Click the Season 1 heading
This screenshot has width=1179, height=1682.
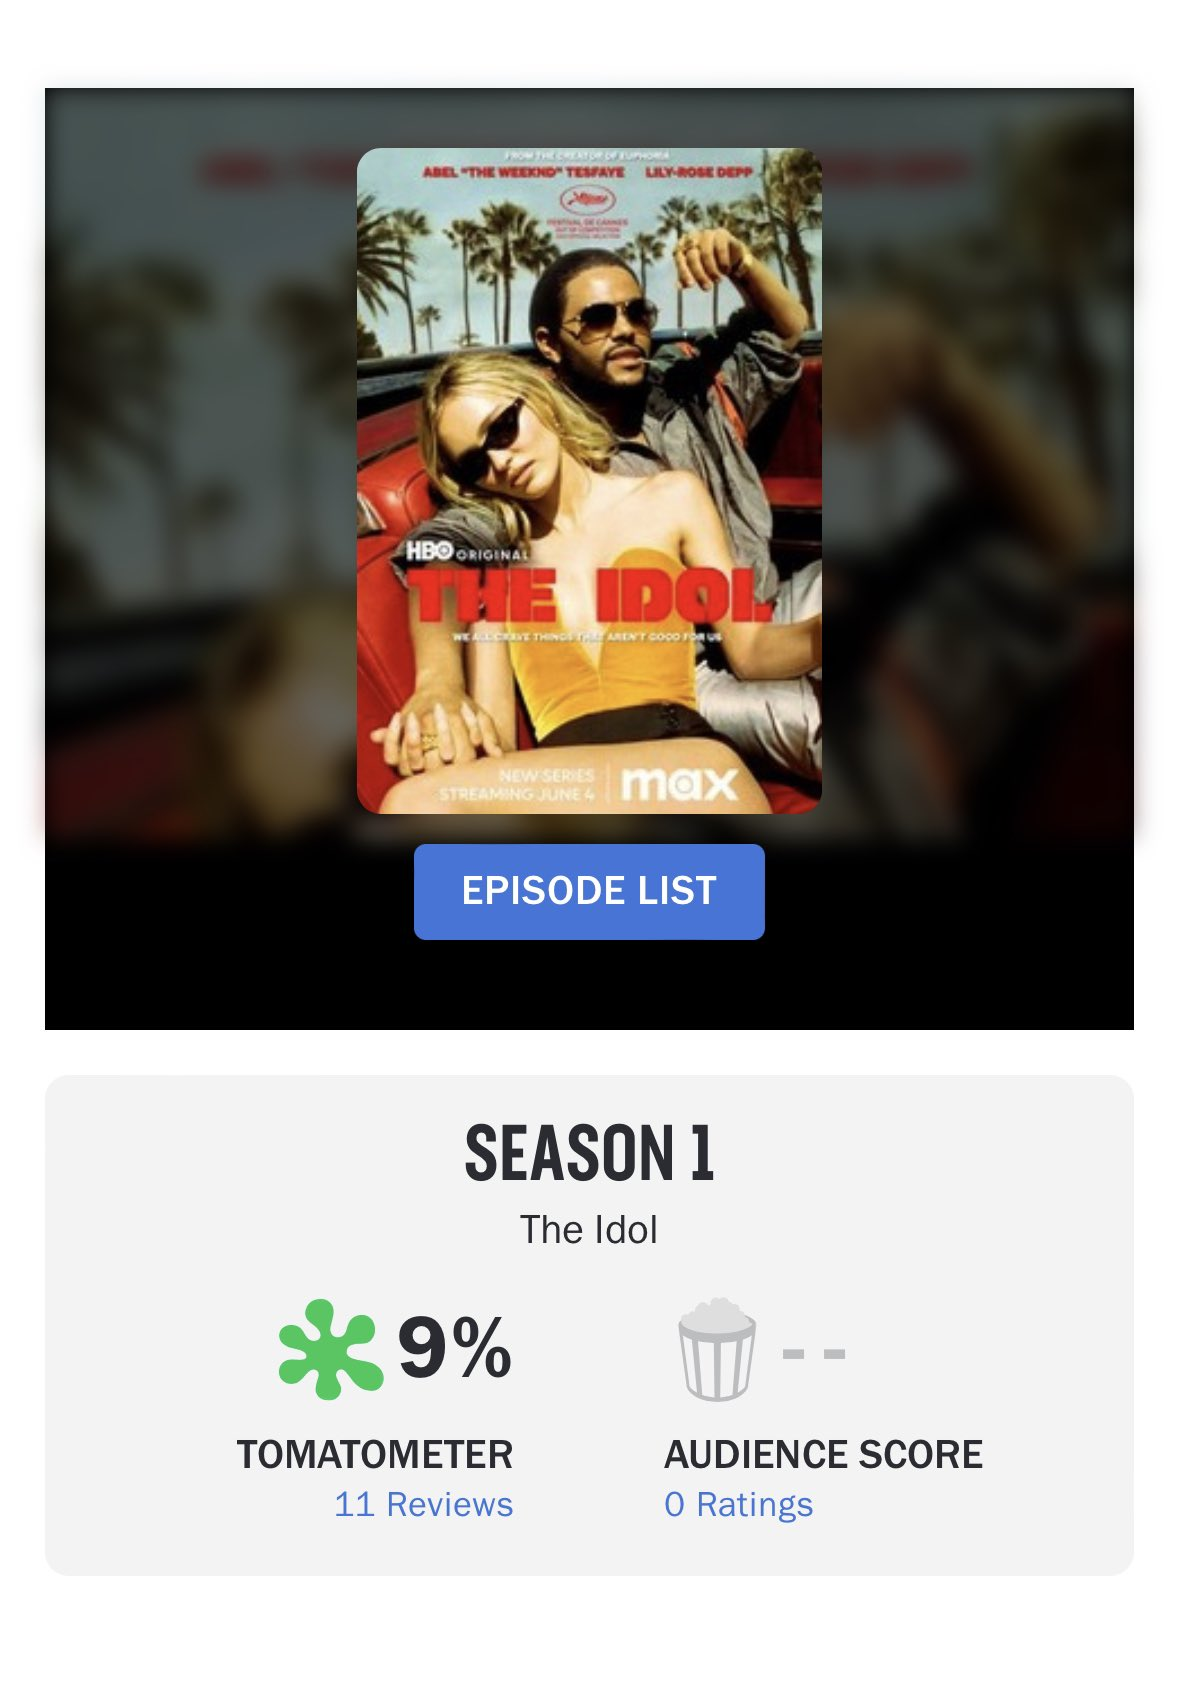589,1152
